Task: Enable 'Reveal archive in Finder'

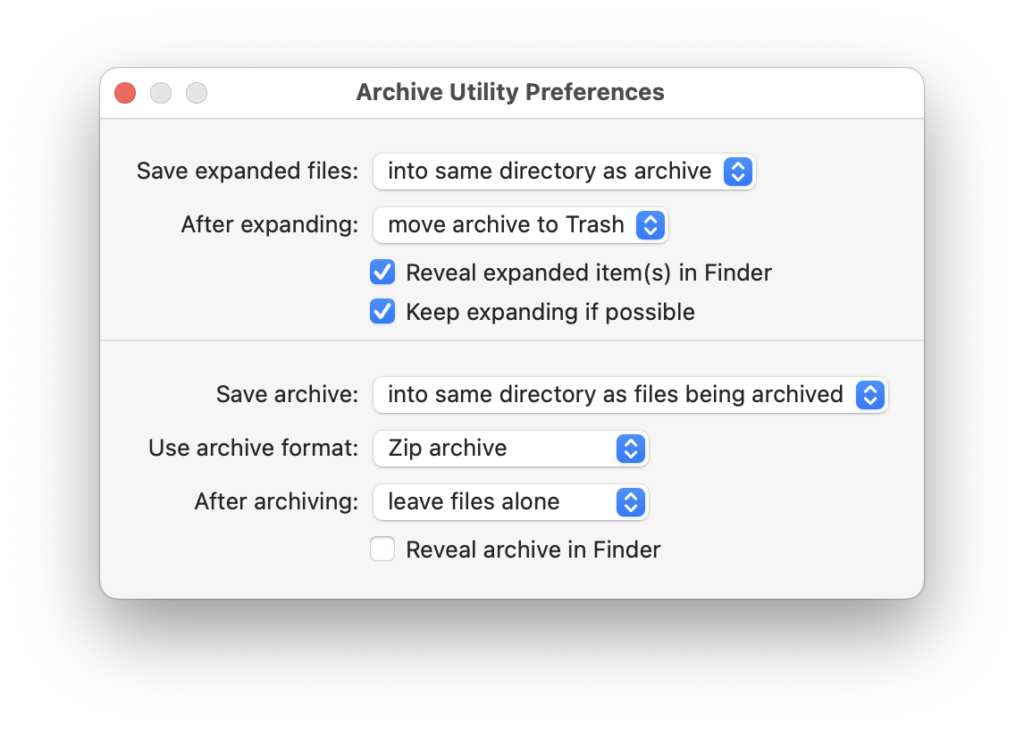Action: 382,549
